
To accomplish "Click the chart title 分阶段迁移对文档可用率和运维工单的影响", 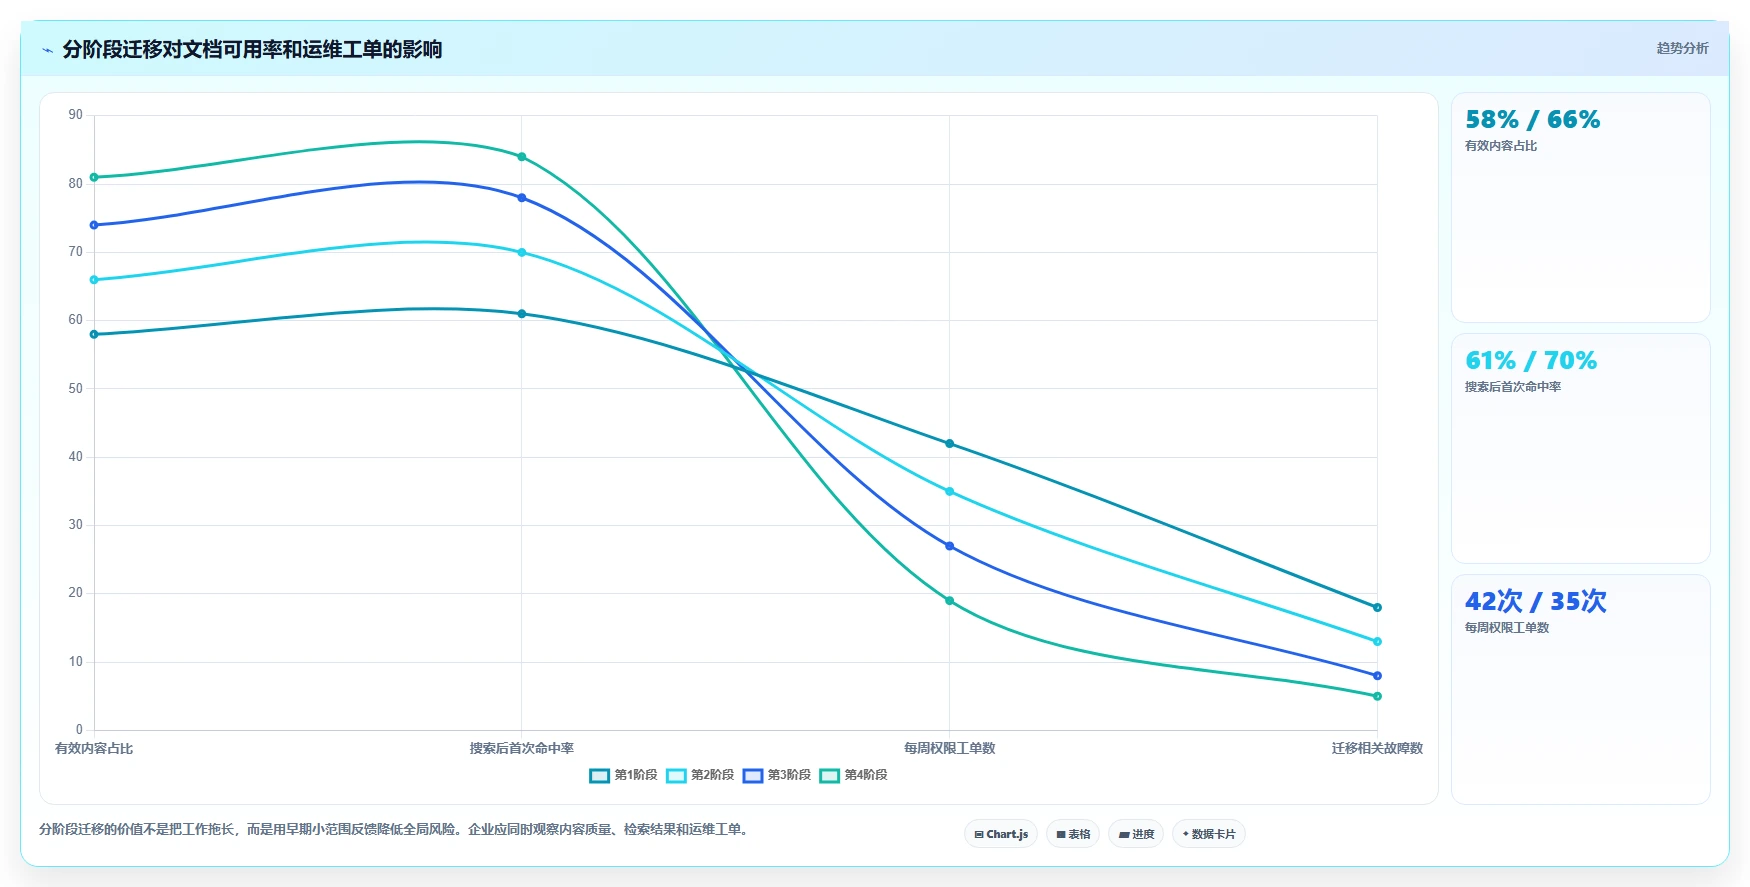I will [x=252, y=50].
